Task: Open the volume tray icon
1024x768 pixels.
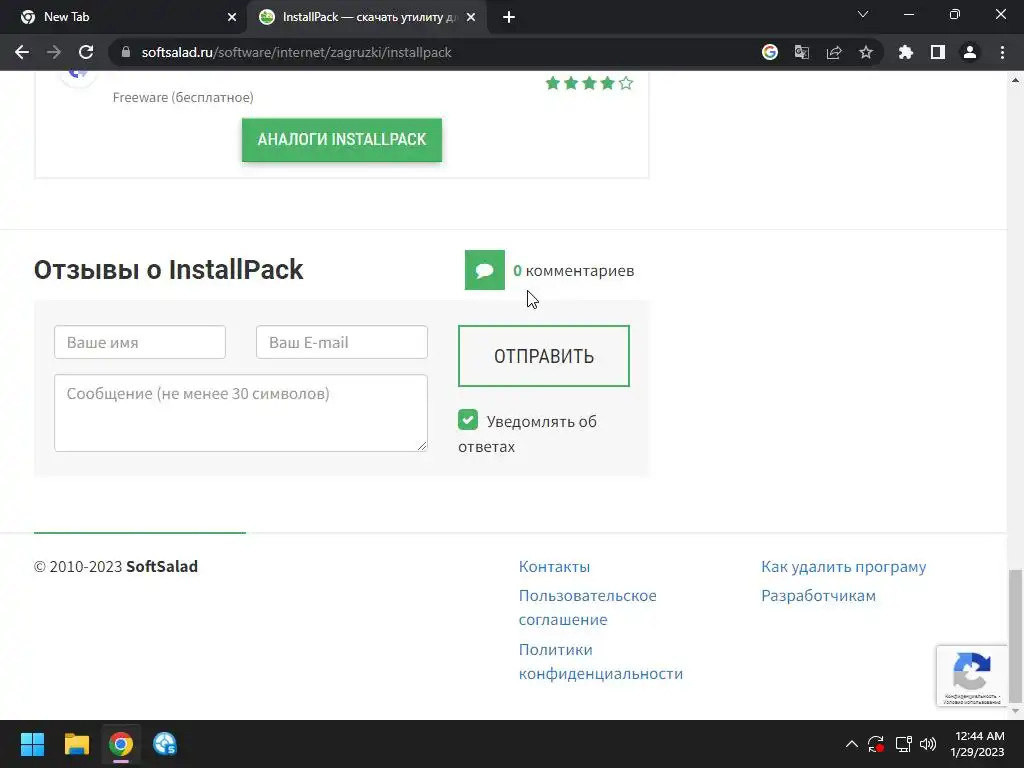Action: click(928, 744)
